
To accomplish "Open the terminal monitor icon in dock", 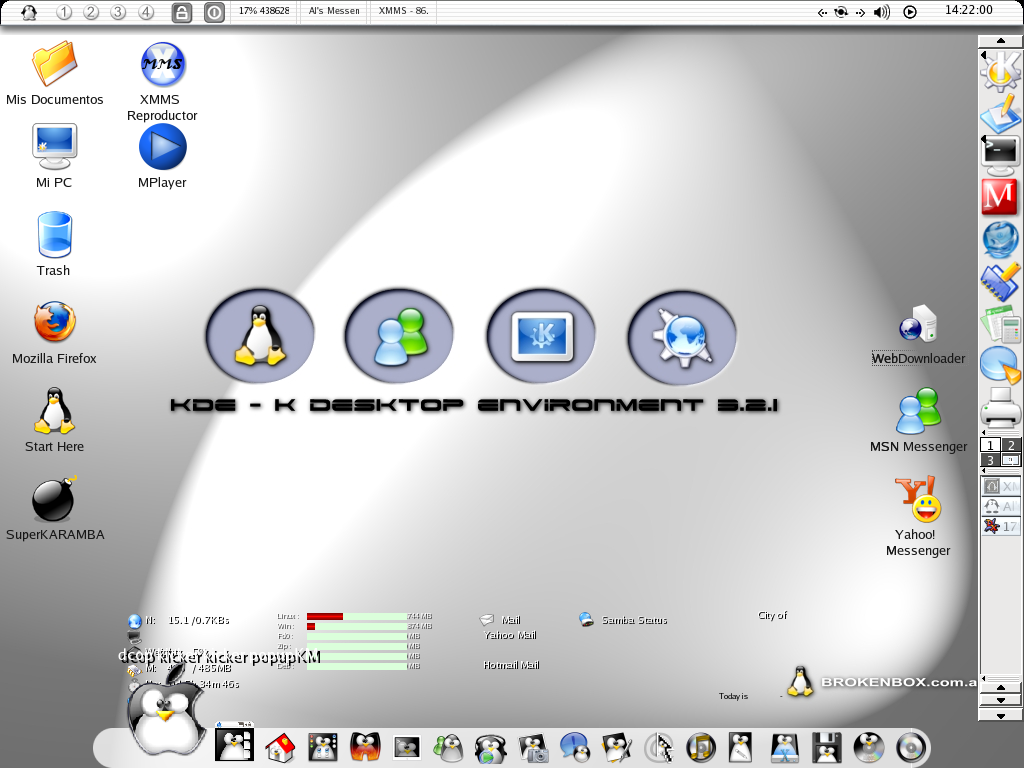I will pos(407,748).
